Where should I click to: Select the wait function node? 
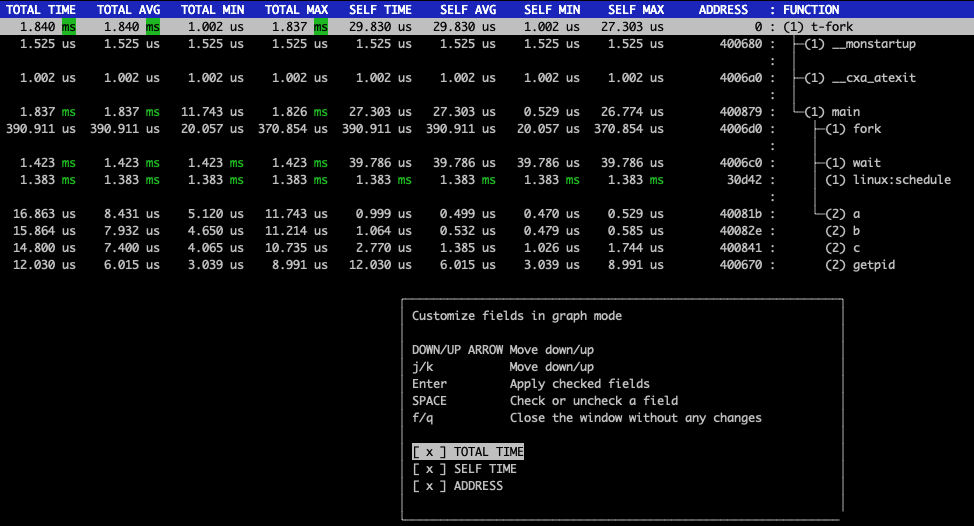[x=853, y=163]
